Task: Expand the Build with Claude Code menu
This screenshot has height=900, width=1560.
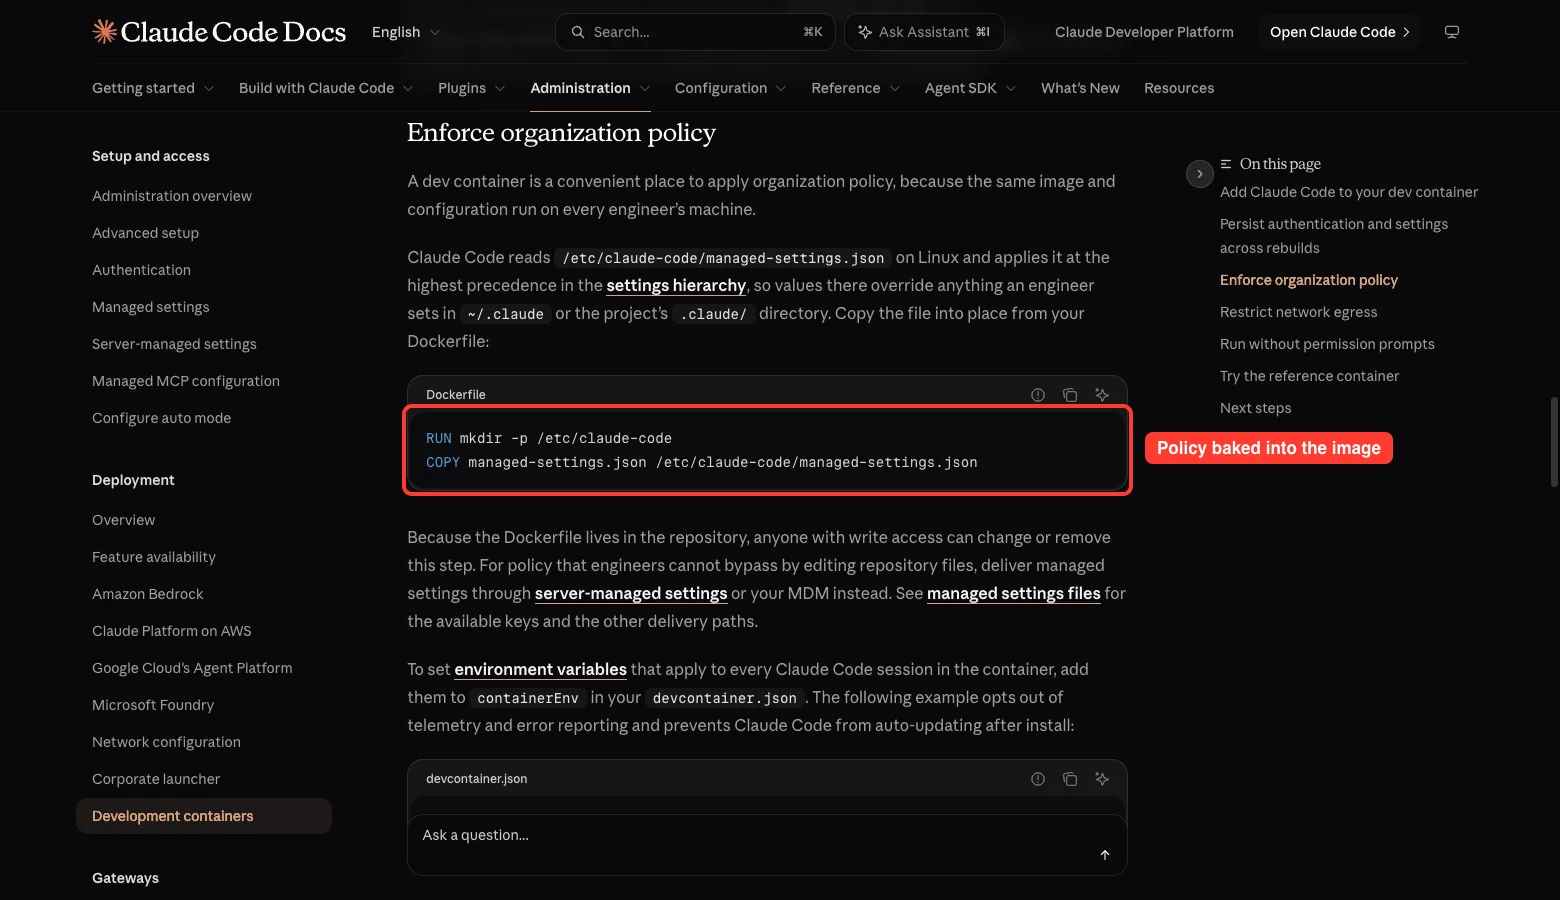Action: [326, 88]
